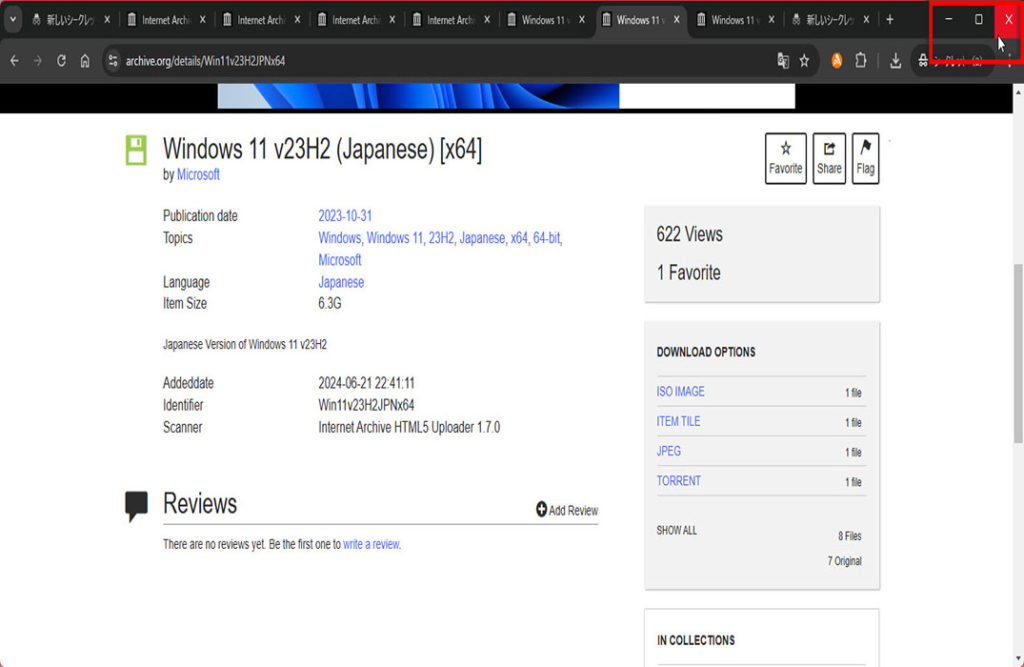Close the active Windows 11 tab

[676, 20]
